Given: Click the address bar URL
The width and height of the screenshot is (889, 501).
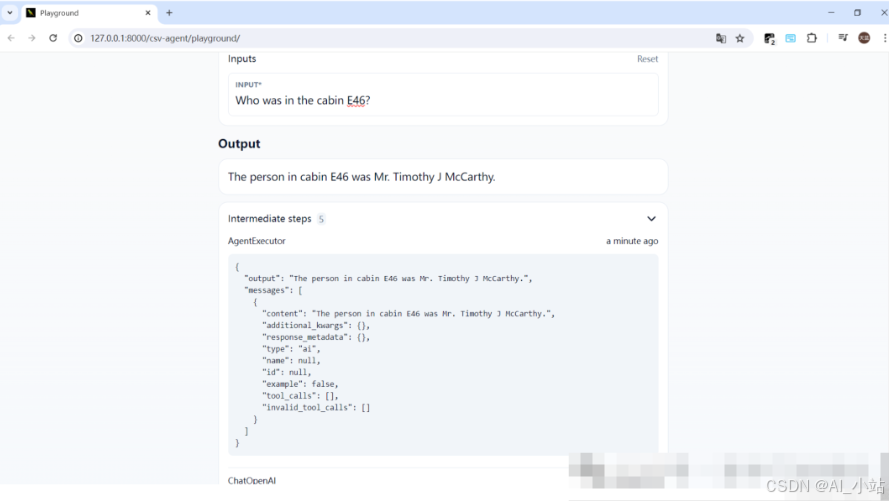Looking at the screenshot, I should click(165, 38).
